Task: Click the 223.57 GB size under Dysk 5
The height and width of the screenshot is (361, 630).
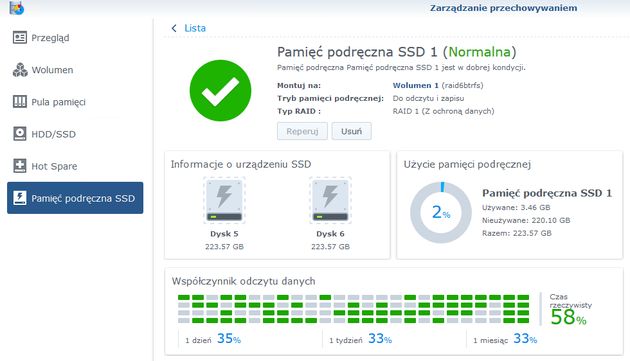Action: click(224, 246)
